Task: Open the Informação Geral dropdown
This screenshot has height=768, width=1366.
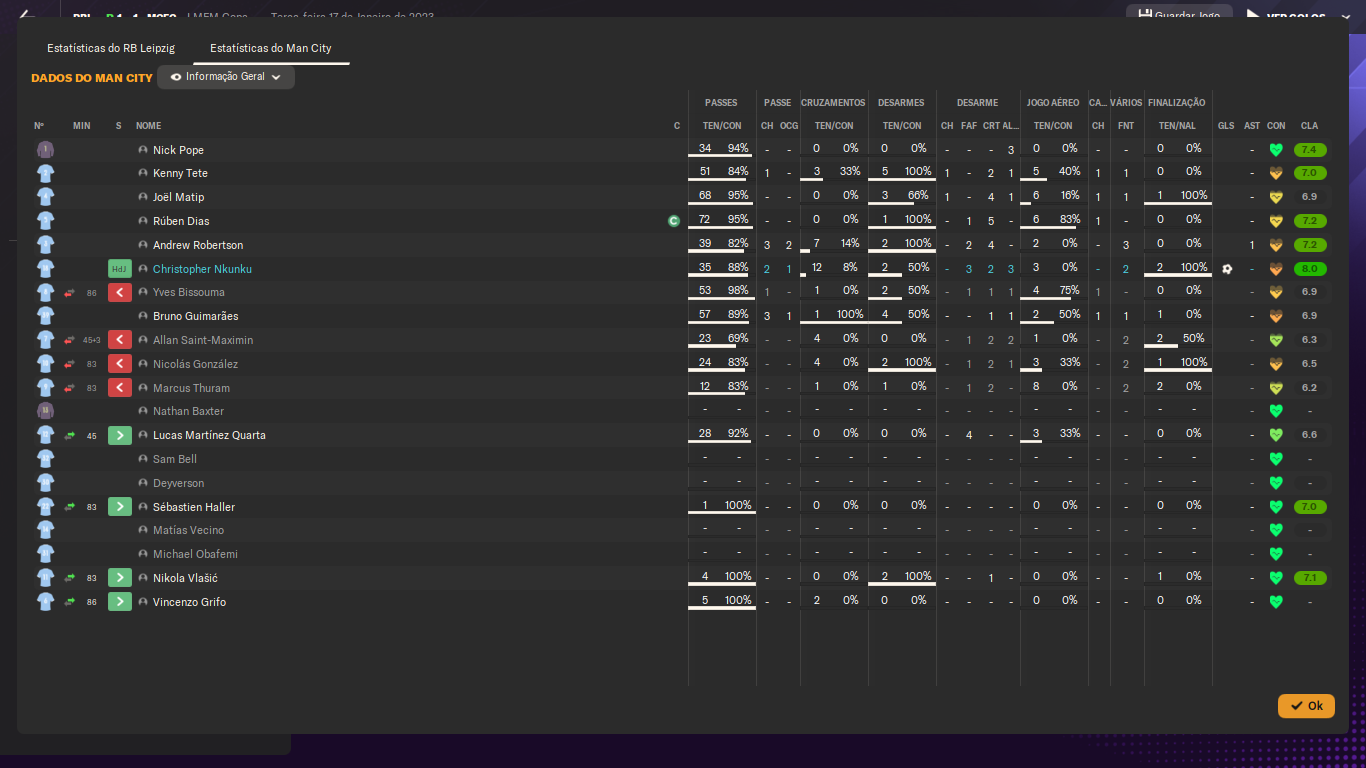Action: (x=226, y=77)
